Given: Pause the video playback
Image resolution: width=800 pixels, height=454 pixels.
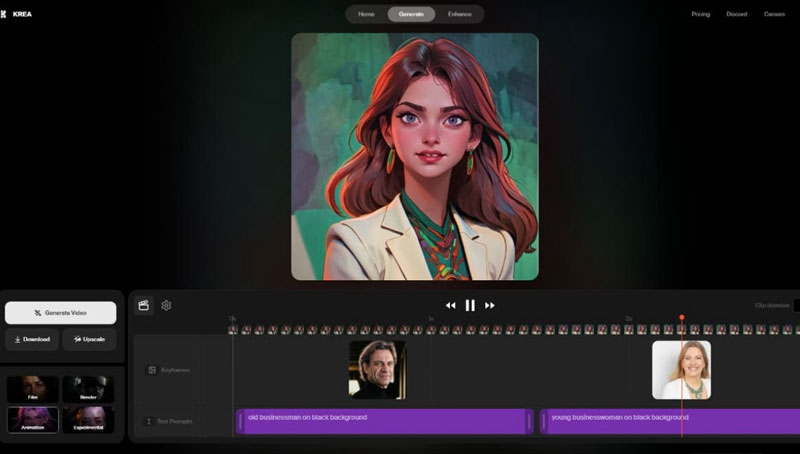Looking at the screenshot, I should pos(470,305).
